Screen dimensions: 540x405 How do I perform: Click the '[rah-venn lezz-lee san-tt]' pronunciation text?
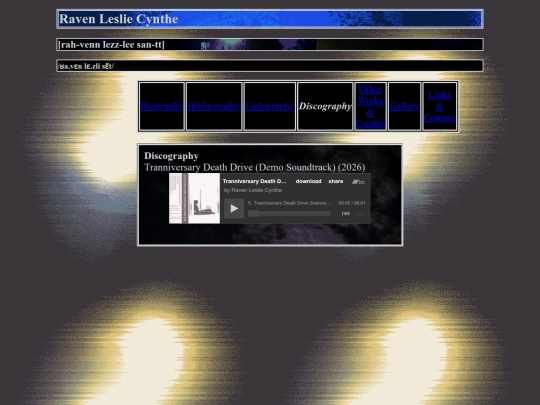[x=111, y=45]
